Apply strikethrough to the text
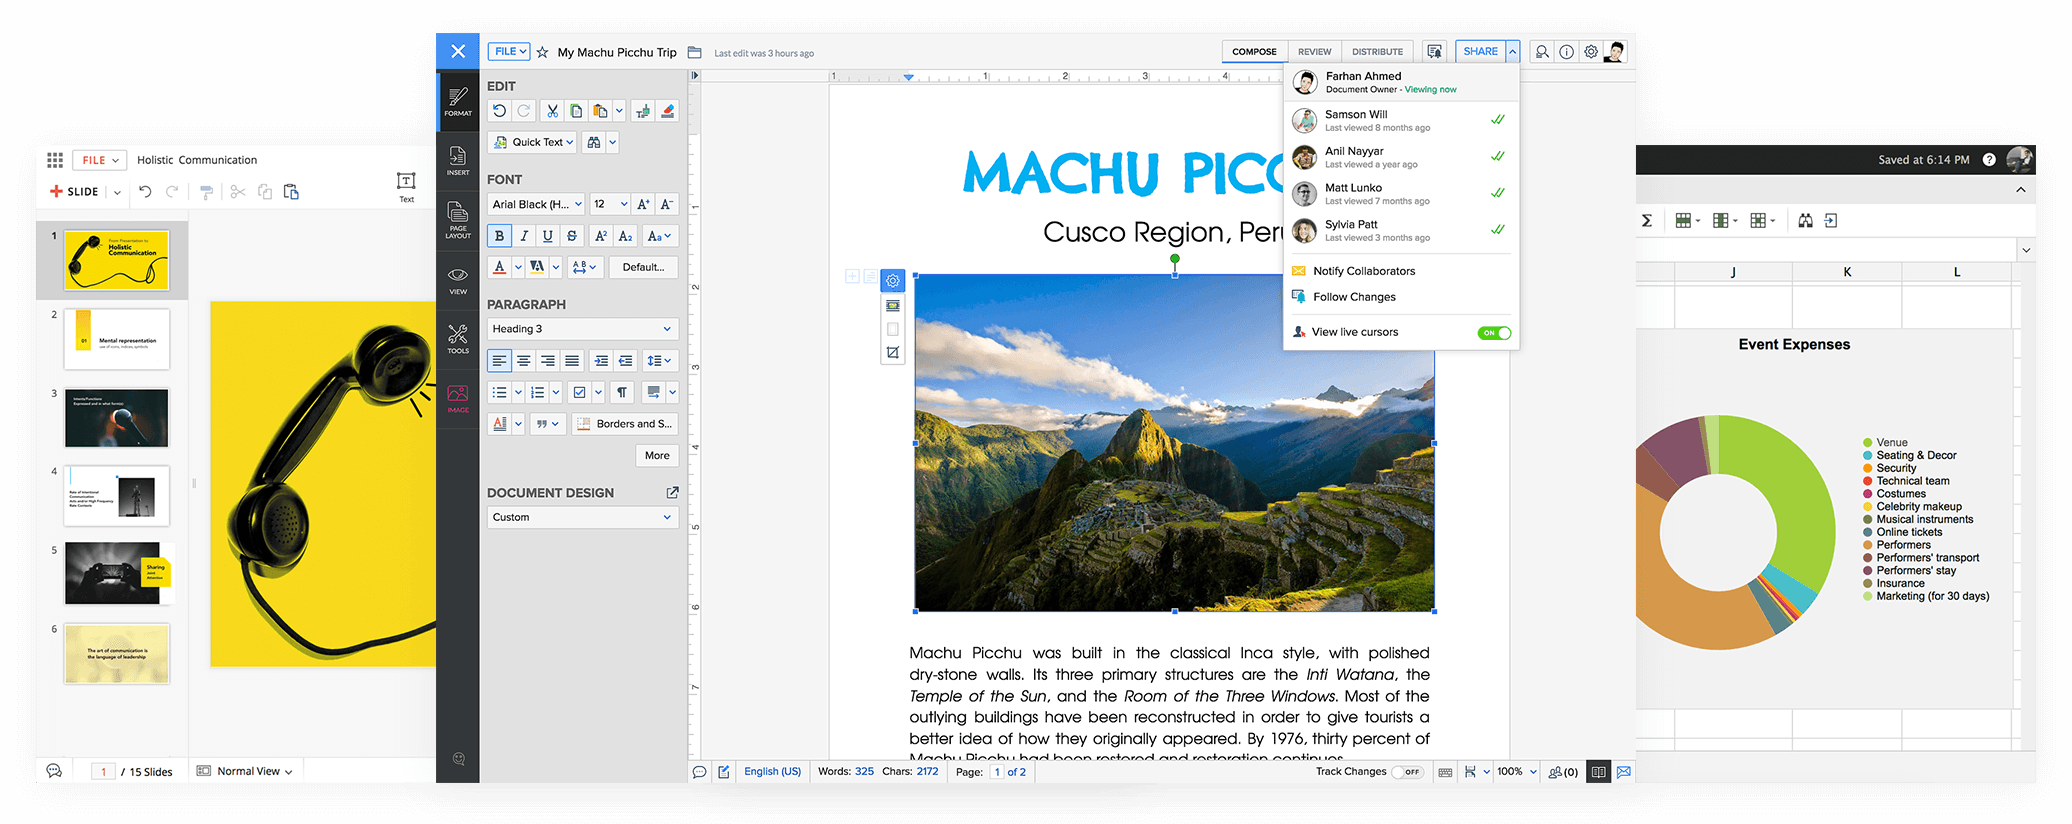This screenshot has height=824, width=2072. [x=572, y=236]
